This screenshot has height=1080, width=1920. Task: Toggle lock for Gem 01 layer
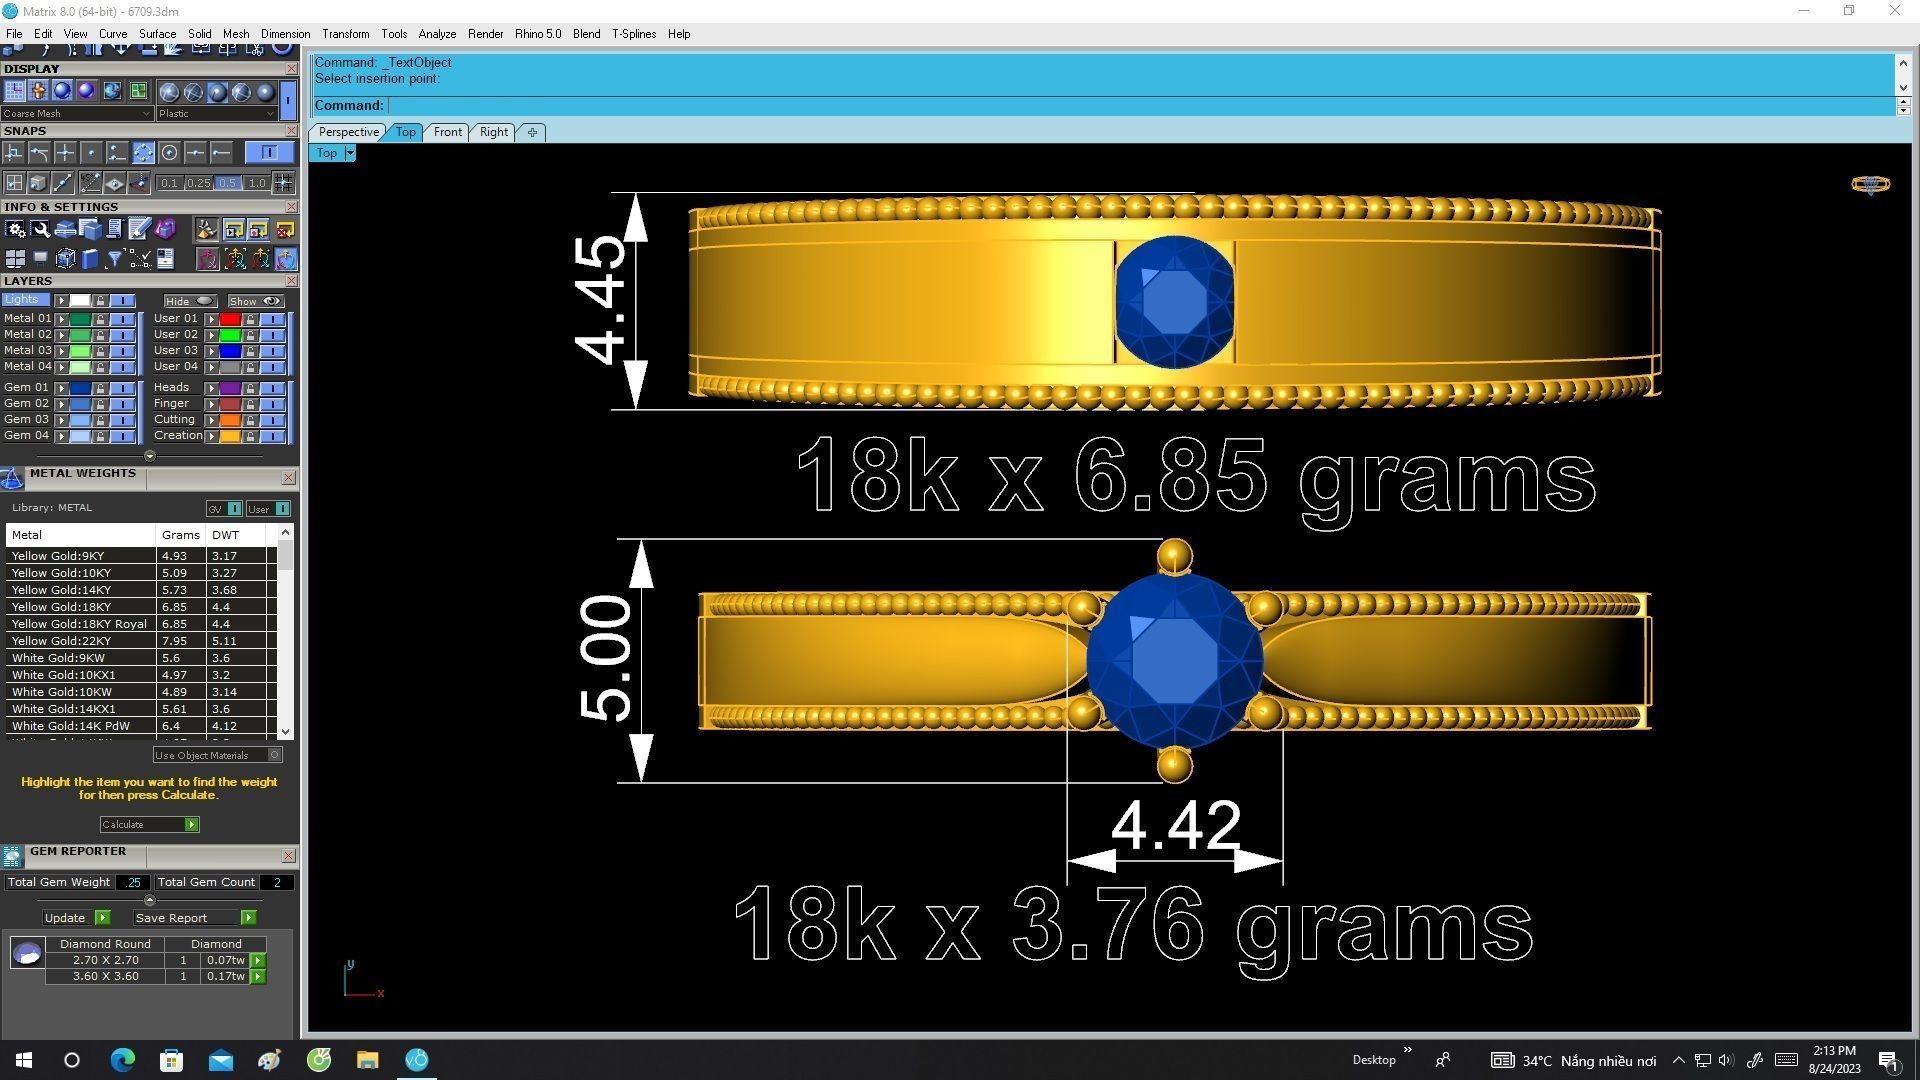(100, 388)
